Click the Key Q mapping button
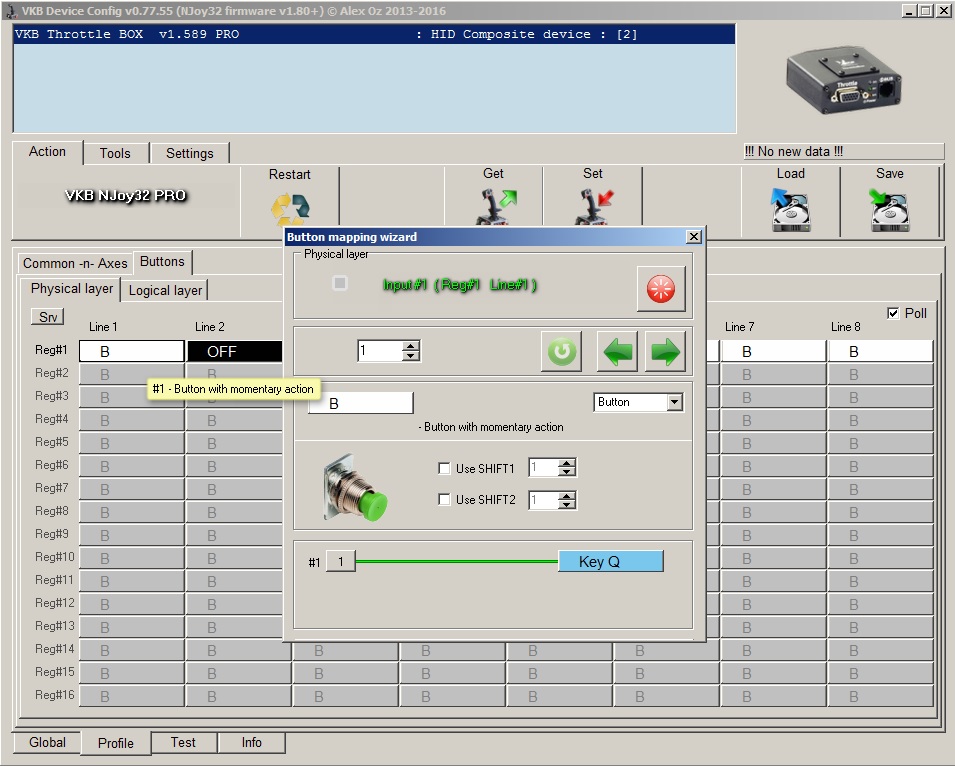The width and height of the screenshot is (955, 766). pyautogui.click(x=610, y=561)
